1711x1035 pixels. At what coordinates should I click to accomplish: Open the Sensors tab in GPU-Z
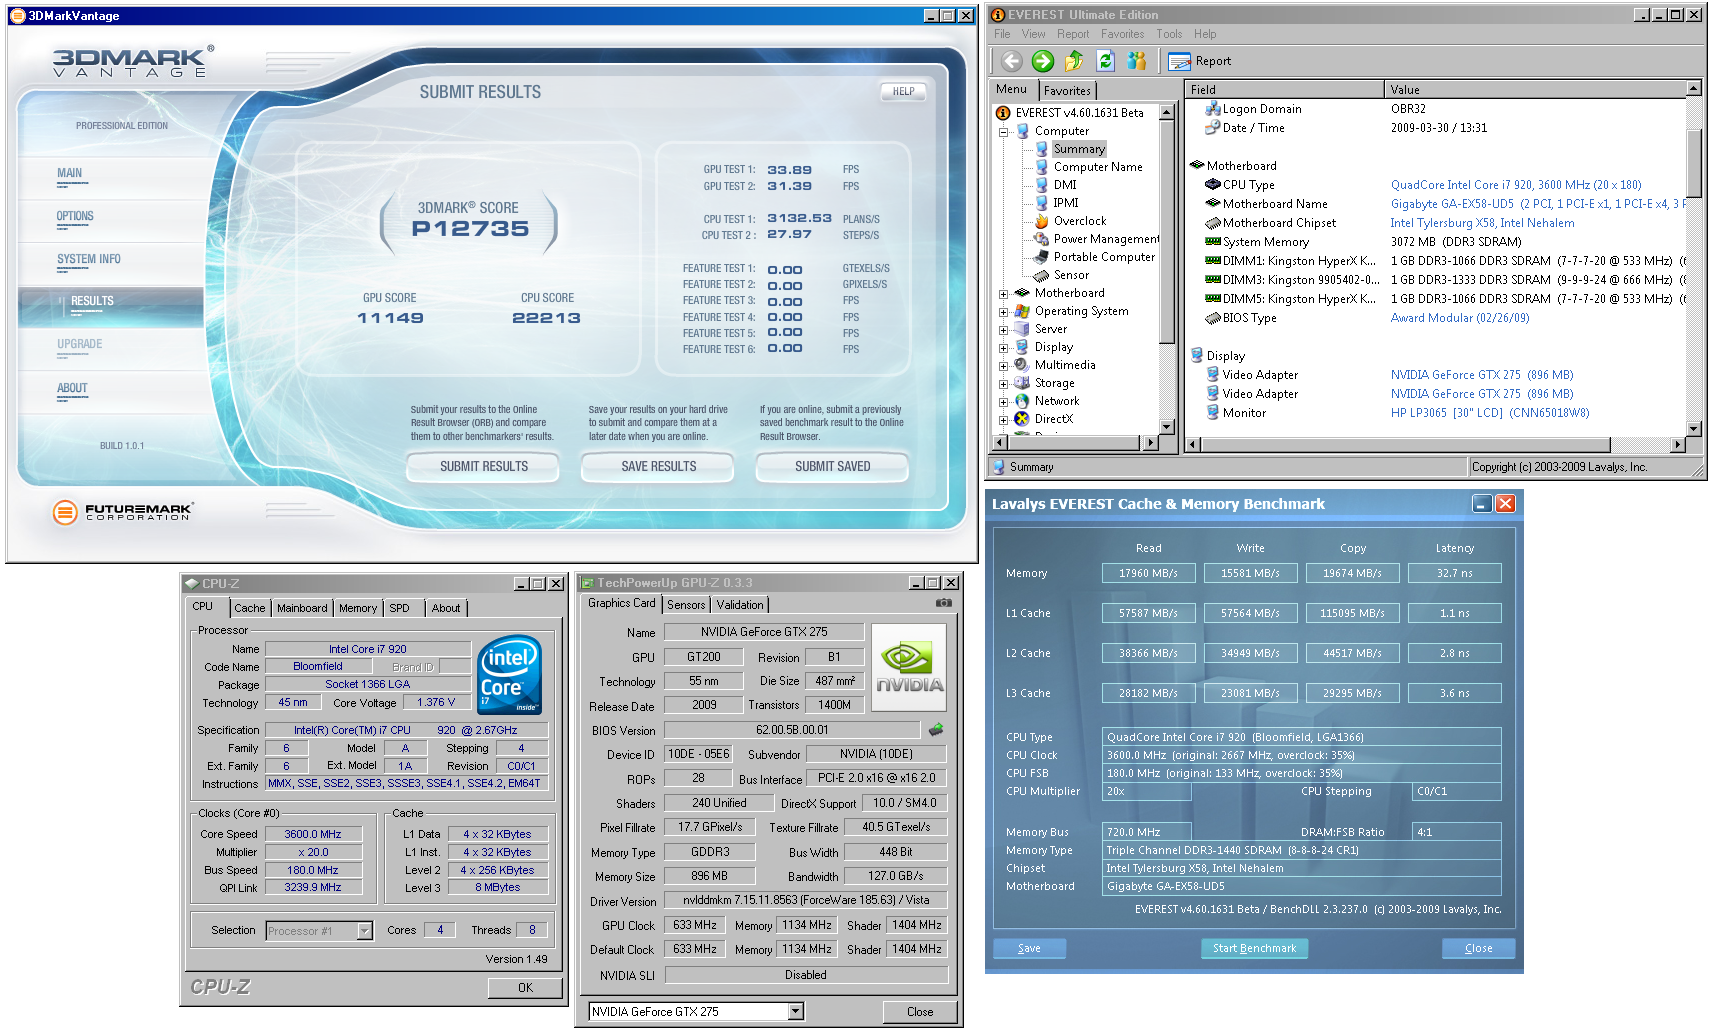pyautogui.click(x=686, y=605)
